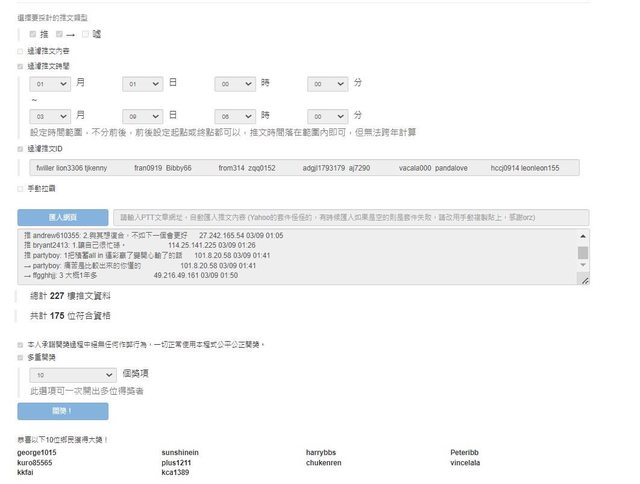Image resolution: width=640 pixels, height=484 pixels.
Task: Toggle the 推 comment type checkbox
Action: tap(33, 34)
